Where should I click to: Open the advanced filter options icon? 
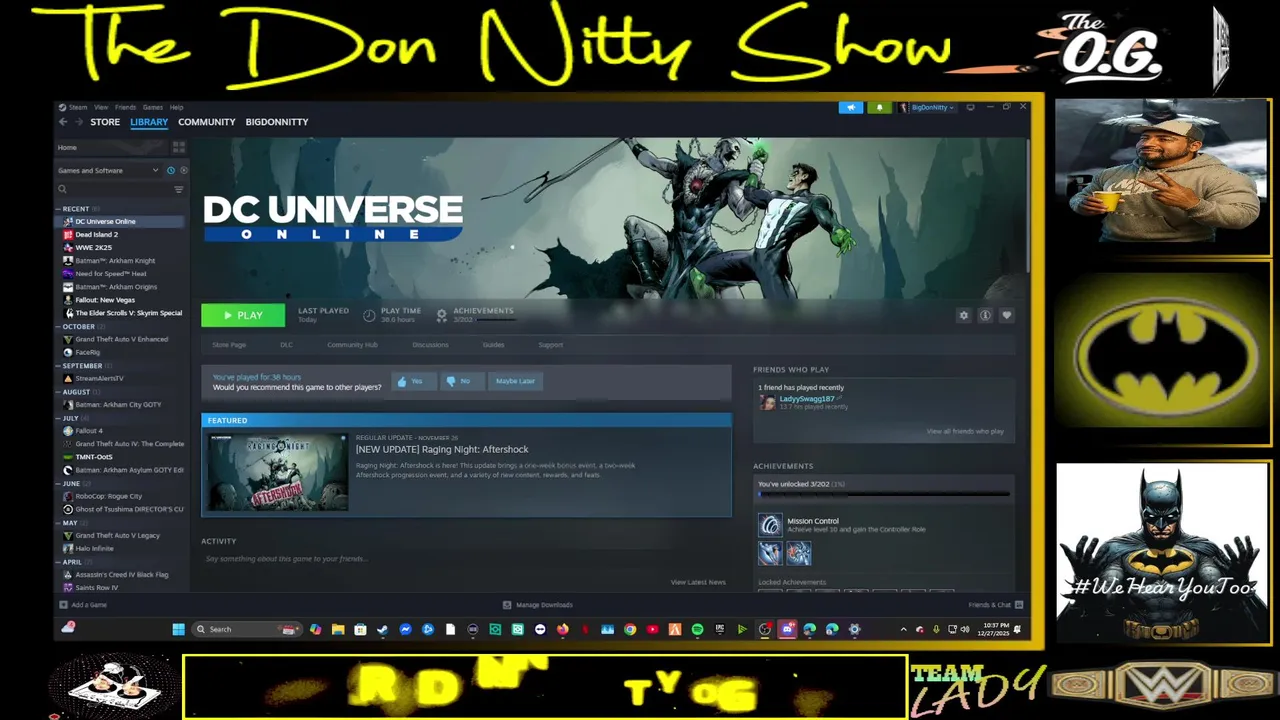tap(179, 189)
